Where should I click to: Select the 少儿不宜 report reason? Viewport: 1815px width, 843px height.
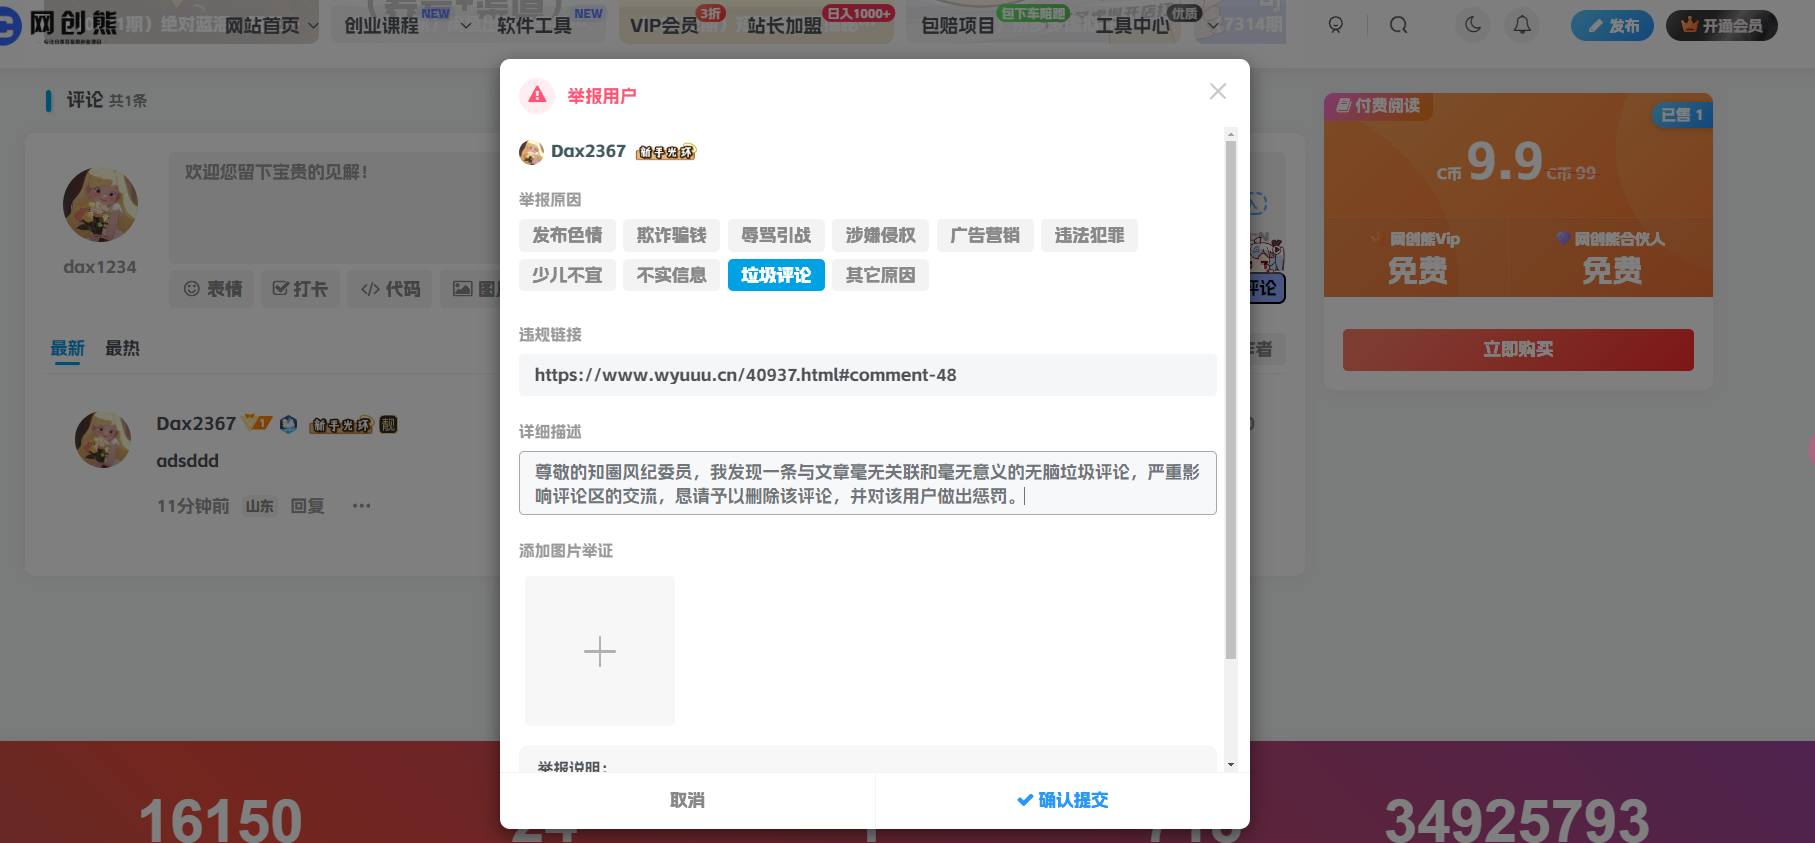point(567,275)
